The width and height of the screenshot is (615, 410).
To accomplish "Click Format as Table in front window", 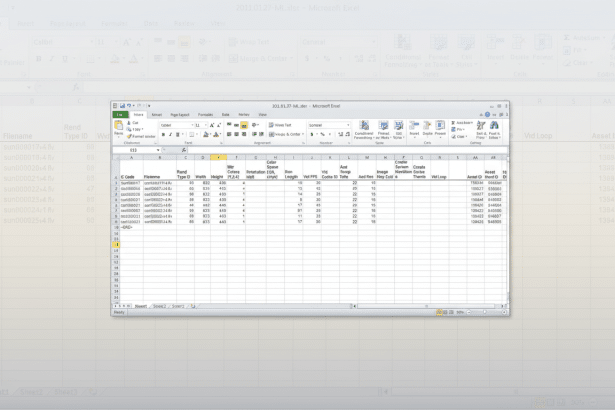I will 383,130.
